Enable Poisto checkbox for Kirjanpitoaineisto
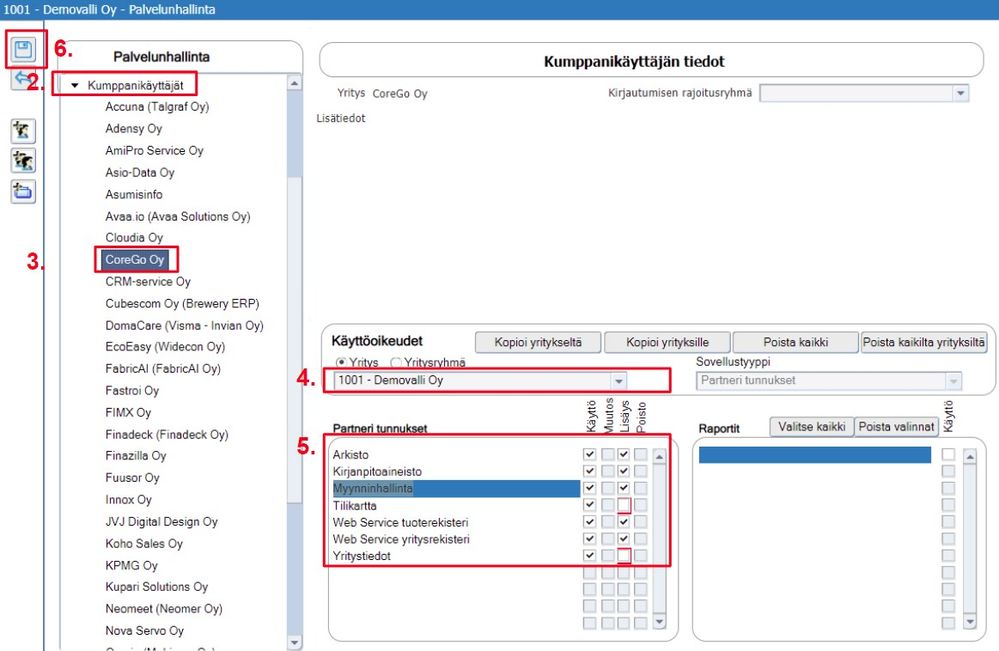The height and width of the screenshot is (651, 999). (640, 471)
